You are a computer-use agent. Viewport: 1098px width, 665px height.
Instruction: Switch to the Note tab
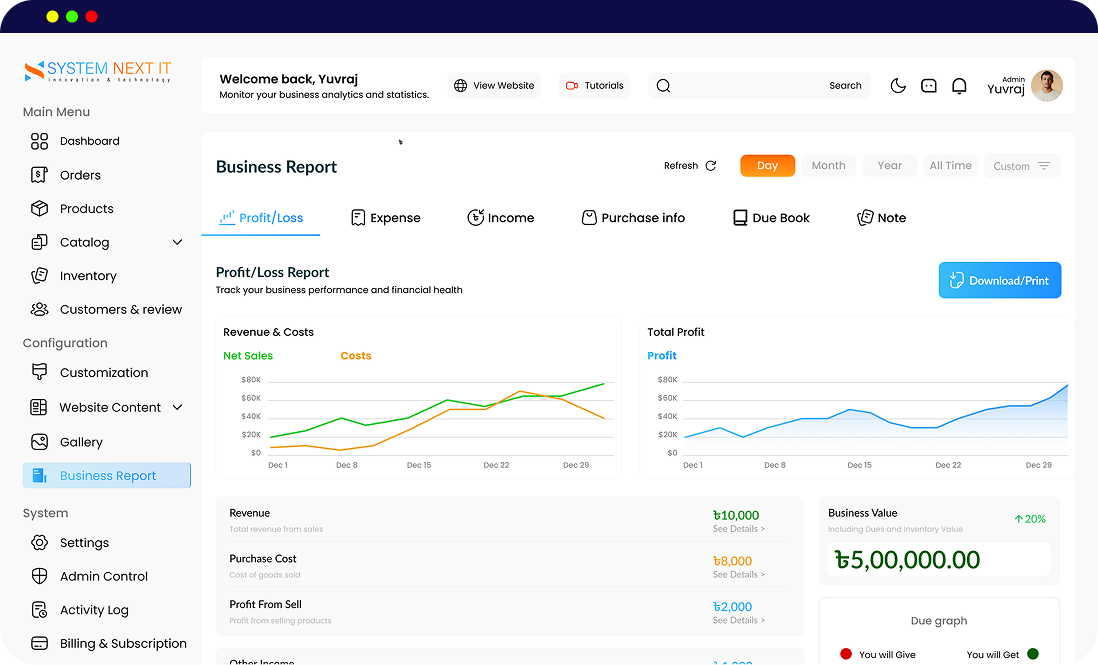[x=881, y=218]
